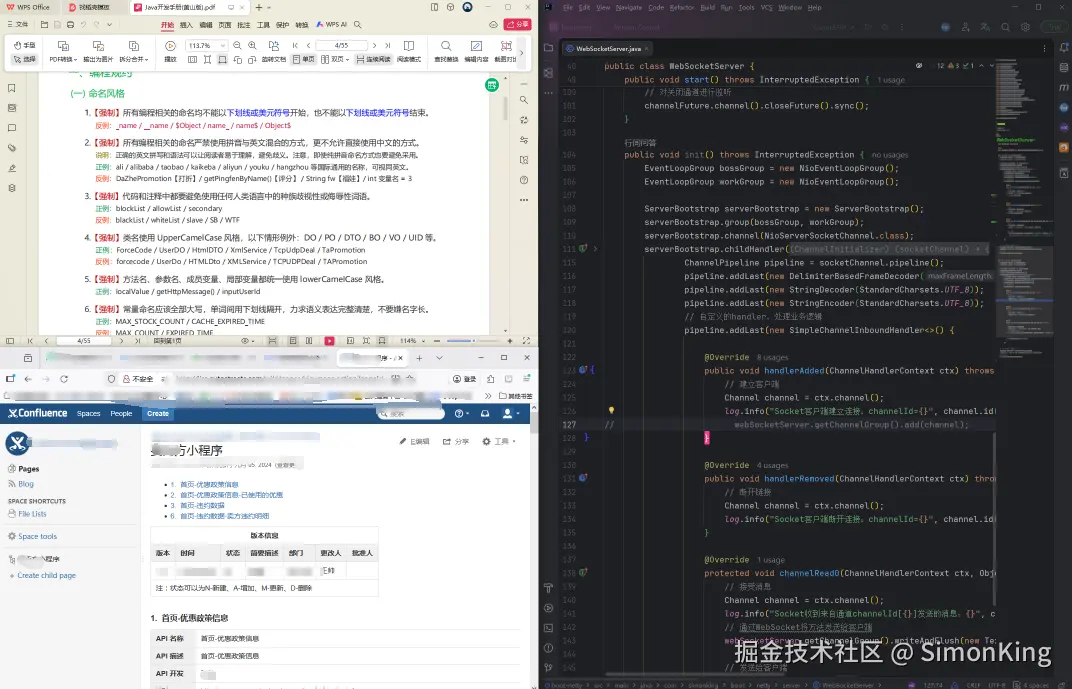The width and height of the screenshot is (1072, 689).
Task: Click the zoom out magnifier in WPS toolbar
Action: pyautogui.click(x=237, y=45)
